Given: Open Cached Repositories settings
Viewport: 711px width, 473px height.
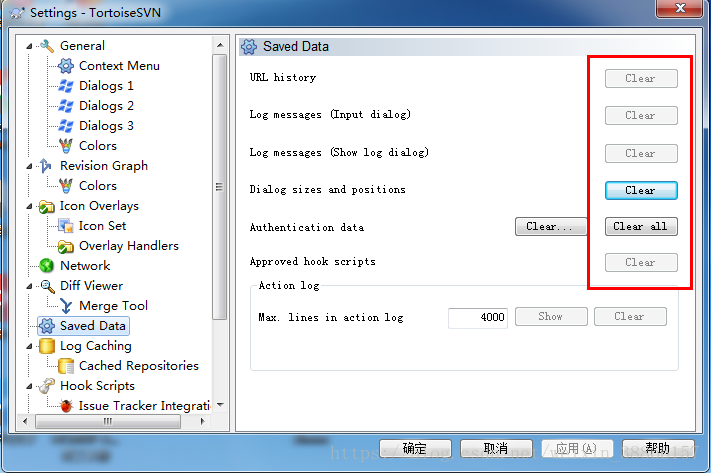Looking at the screenshot, I should click(x=139, y=366).
